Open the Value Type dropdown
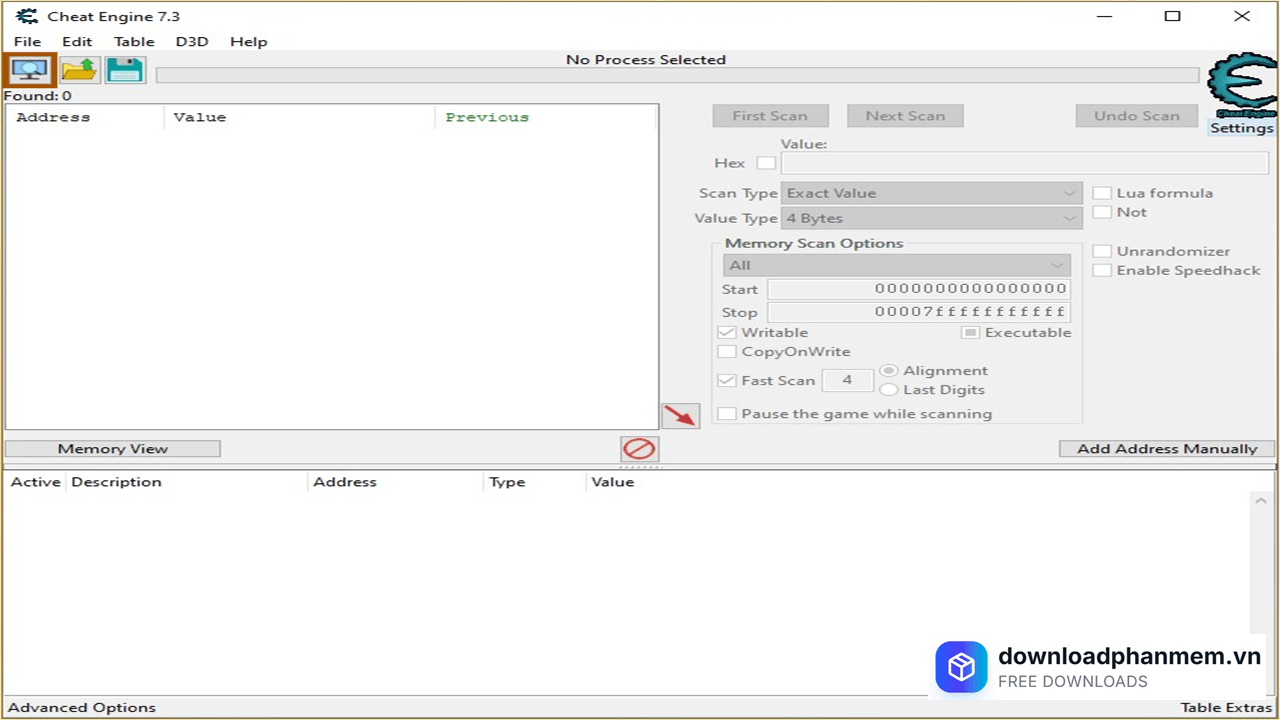 tap(930, 218)
